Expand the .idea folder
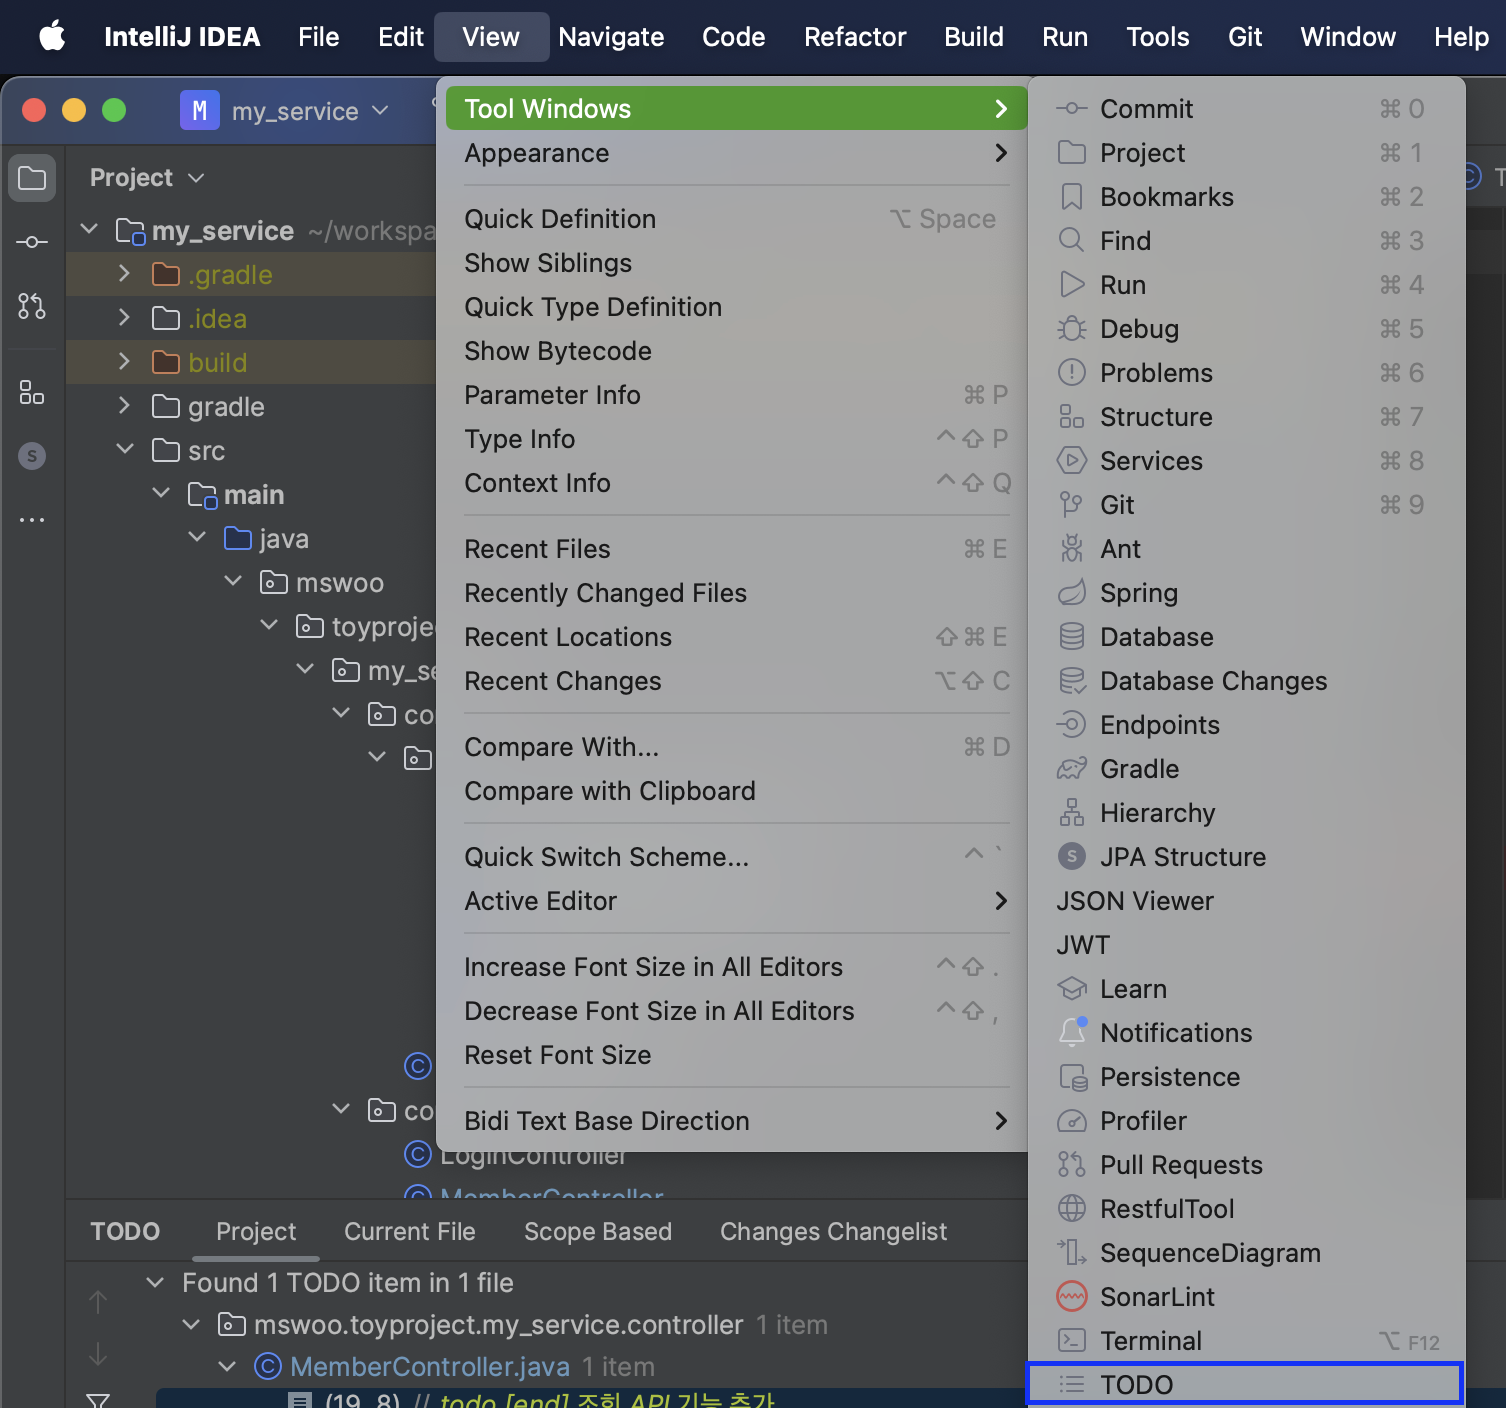This screenshot has width=1506, height=1408. tap(124, 318)
